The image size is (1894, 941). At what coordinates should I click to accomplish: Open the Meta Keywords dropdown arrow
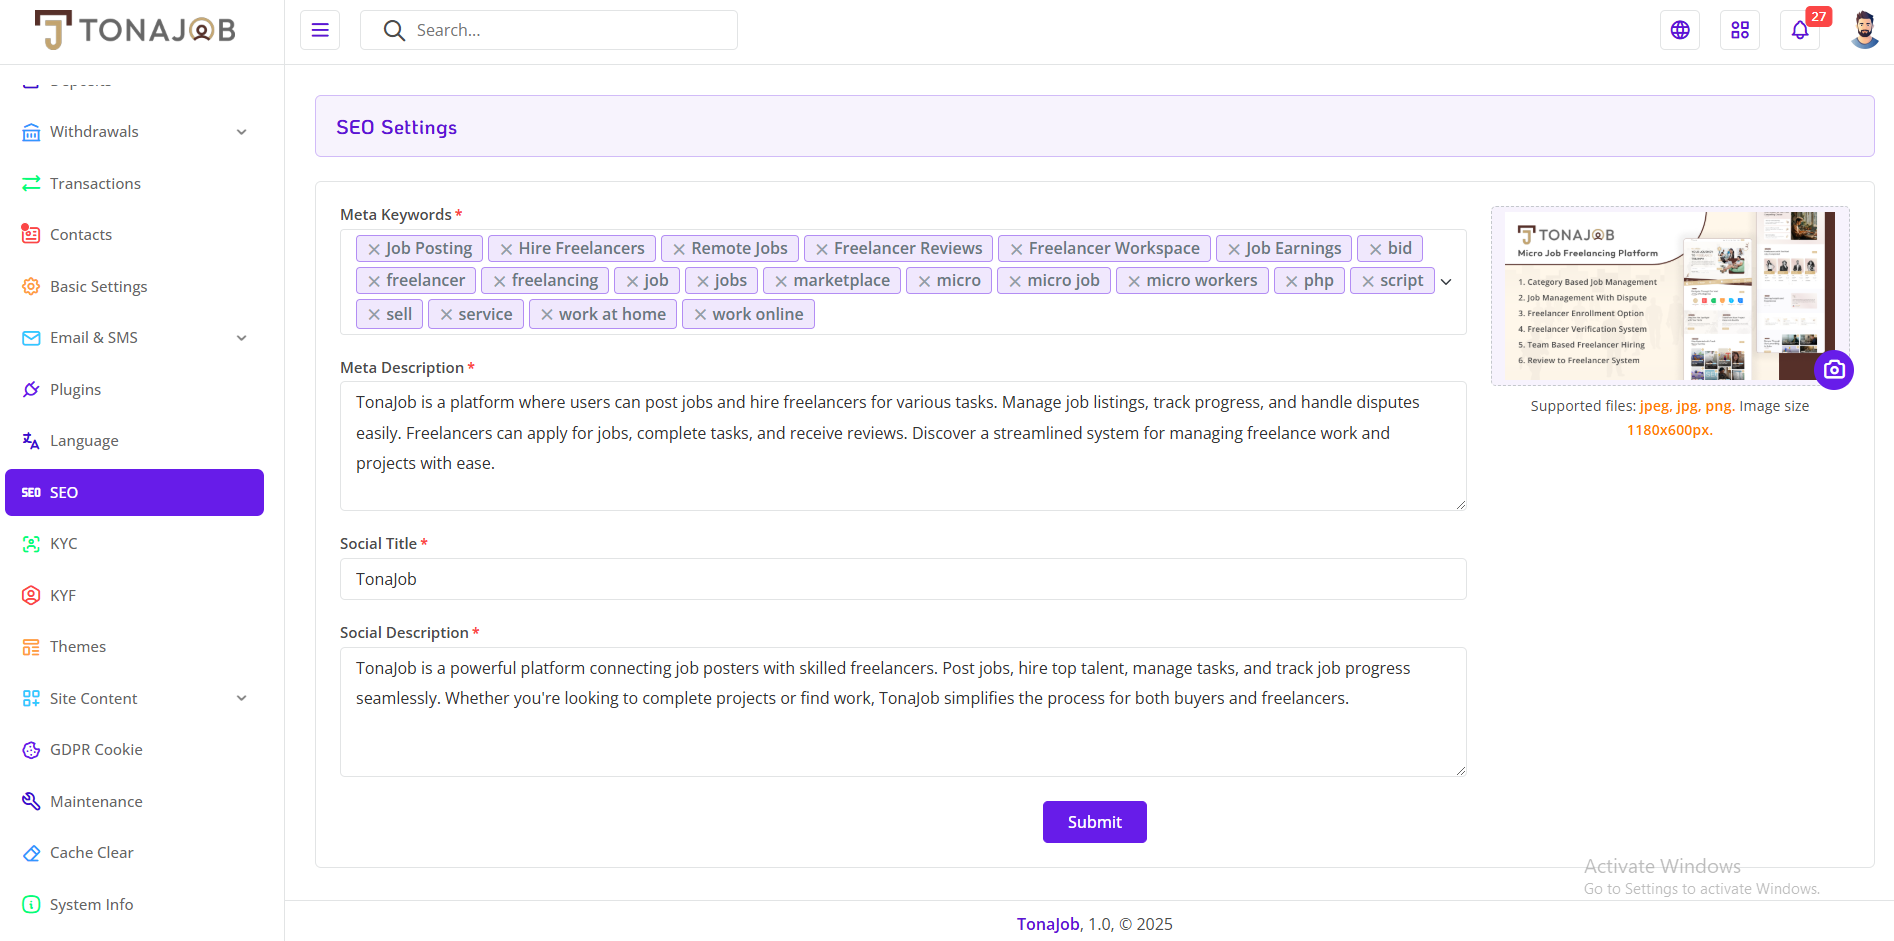pyautogui.click(x=1446, y=282)
